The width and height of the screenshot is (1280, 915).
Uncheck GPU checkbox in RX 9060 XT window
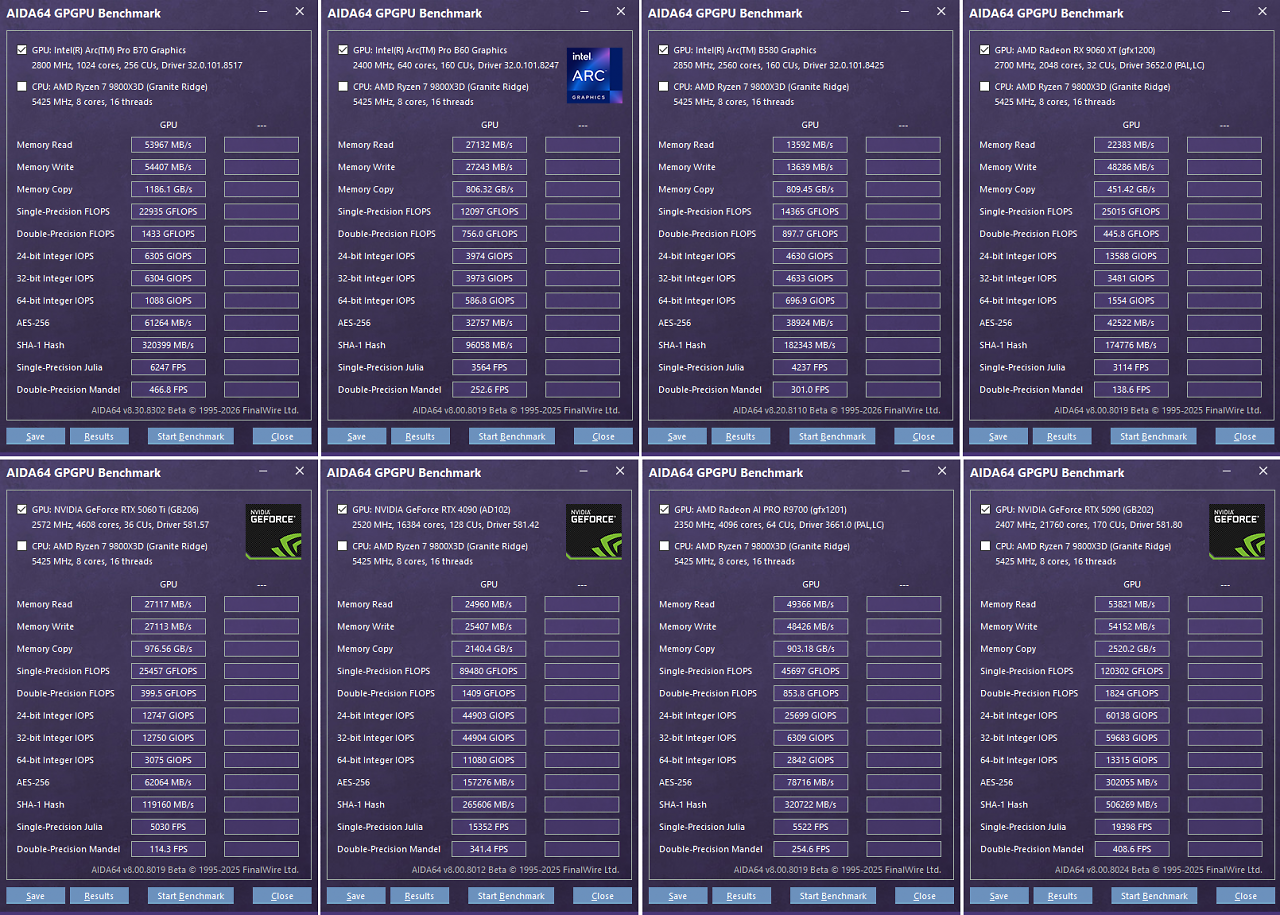pyautogui.click(x=985, y=49)
